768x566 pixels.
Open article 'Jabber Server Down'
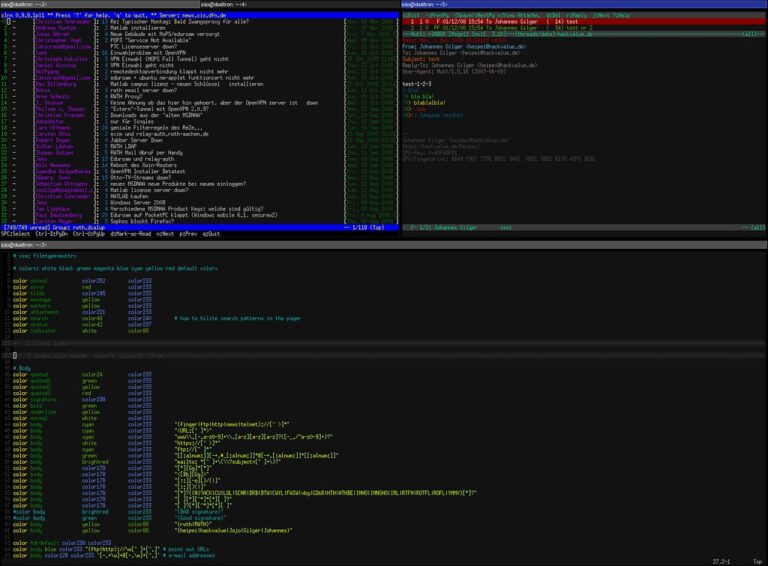(x=136, y=140)
